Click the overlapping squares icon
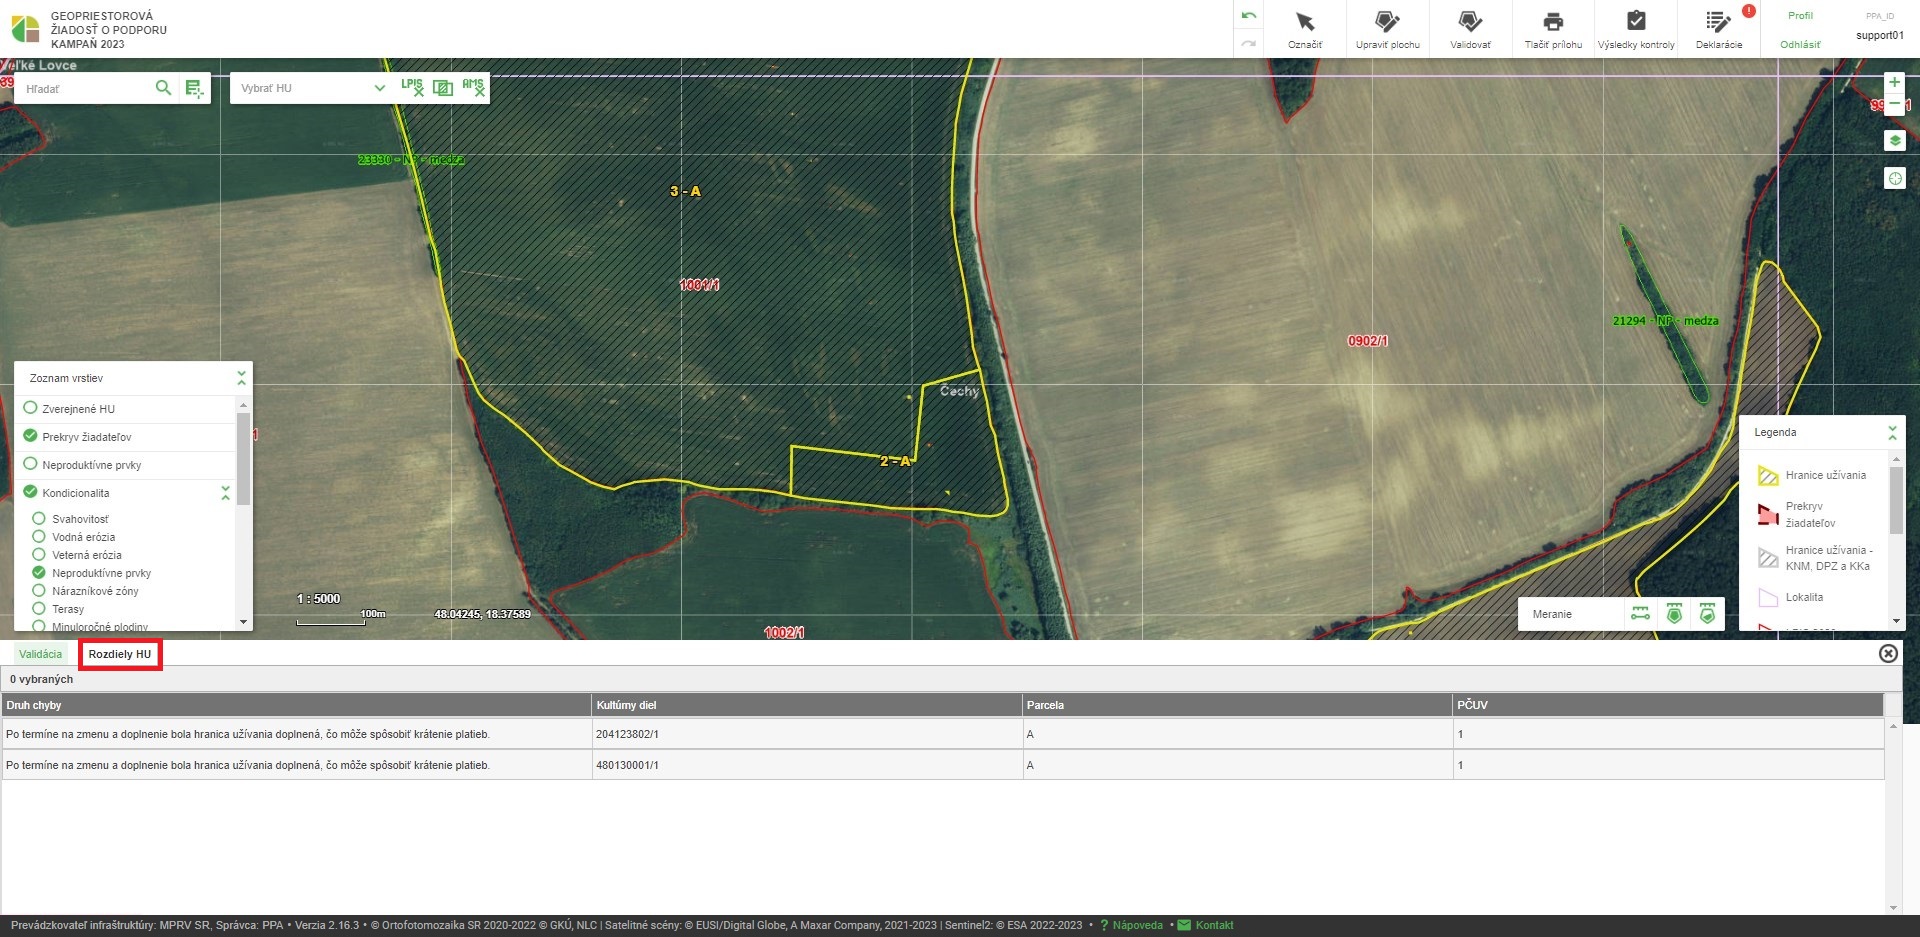Screen dimensions: 1920x937 [442, 88]
